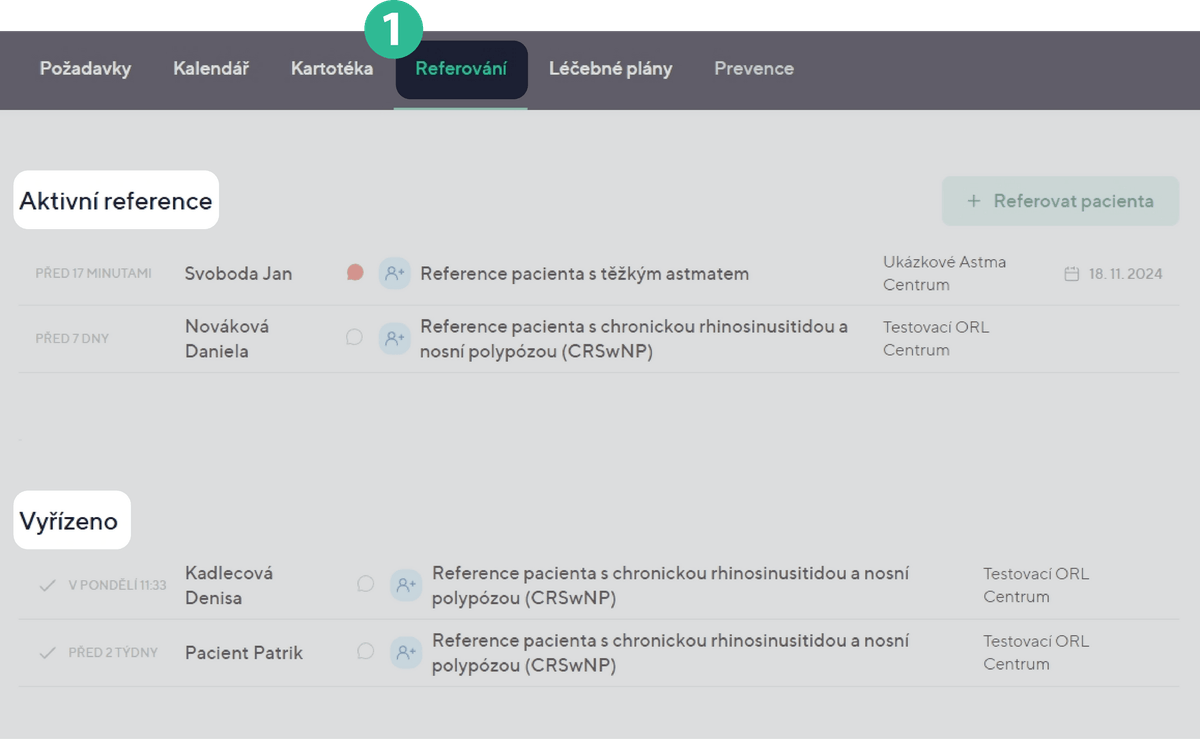1200x739 pixels.
Task: Open the red comment bubble for Svoboda Jan
Action: click(x=355, y=272)
